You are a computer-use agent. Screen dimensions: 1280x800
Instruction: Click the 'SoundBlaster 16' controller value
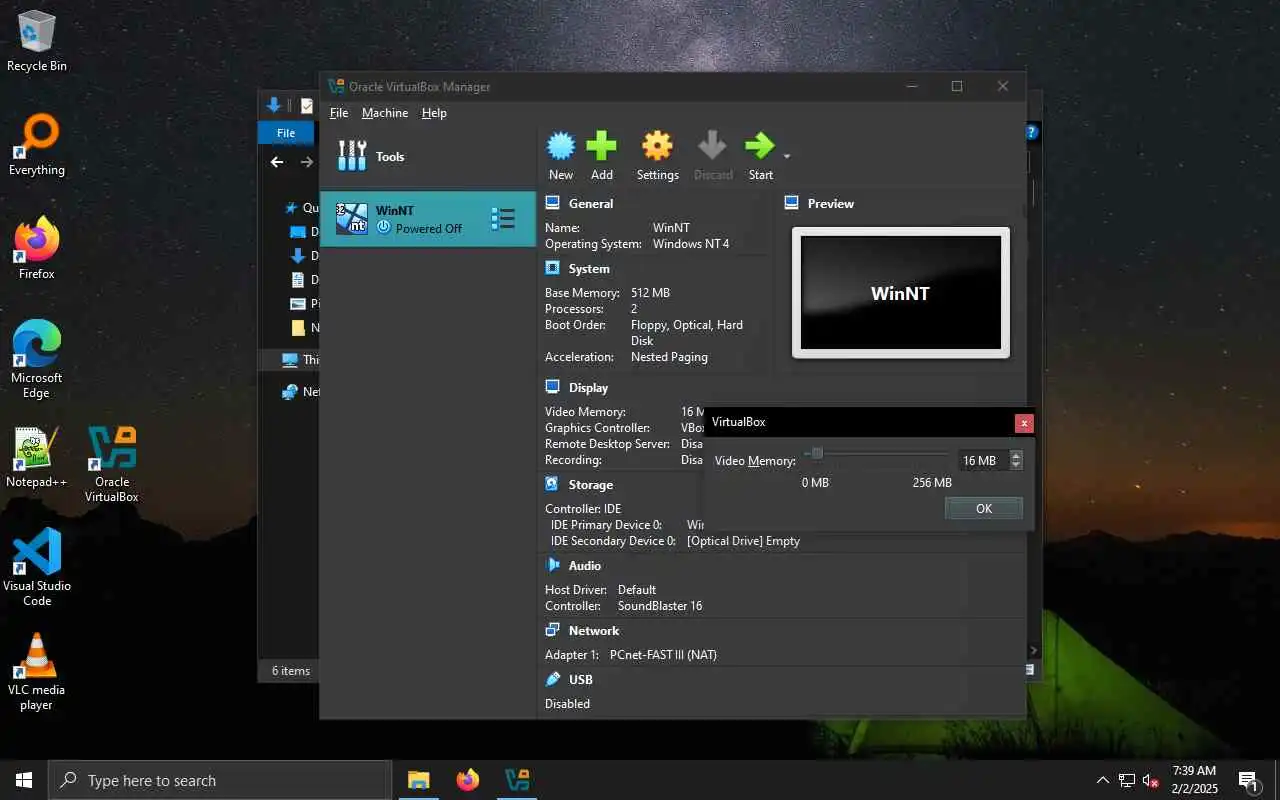[x=660, y=606]
